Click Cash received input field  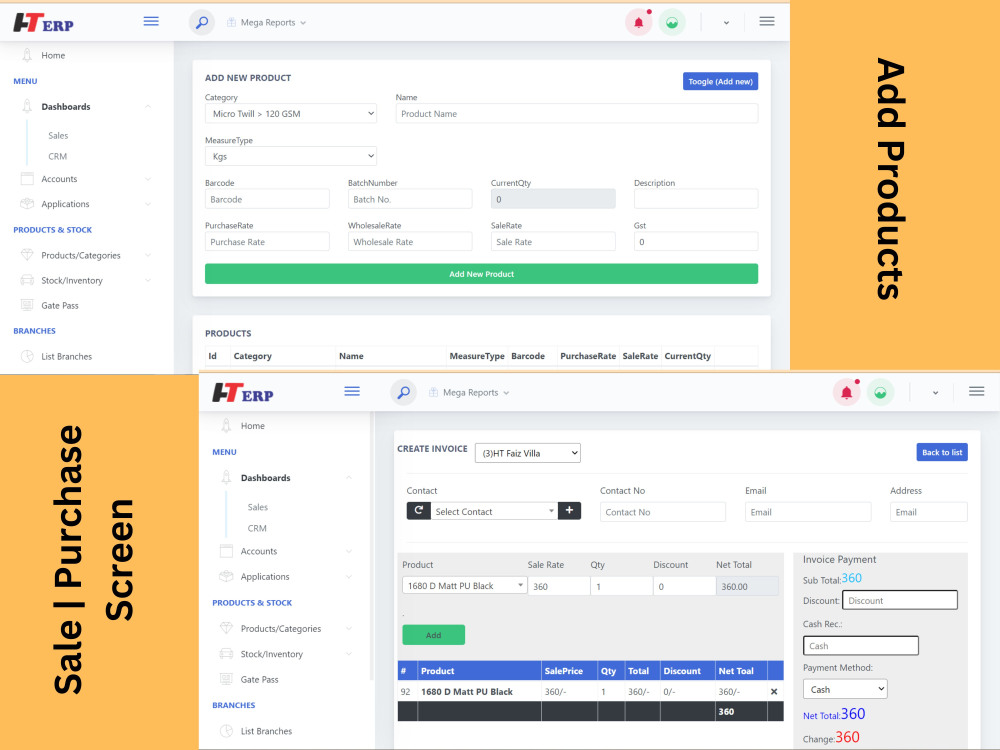click(x=860, y=645)
